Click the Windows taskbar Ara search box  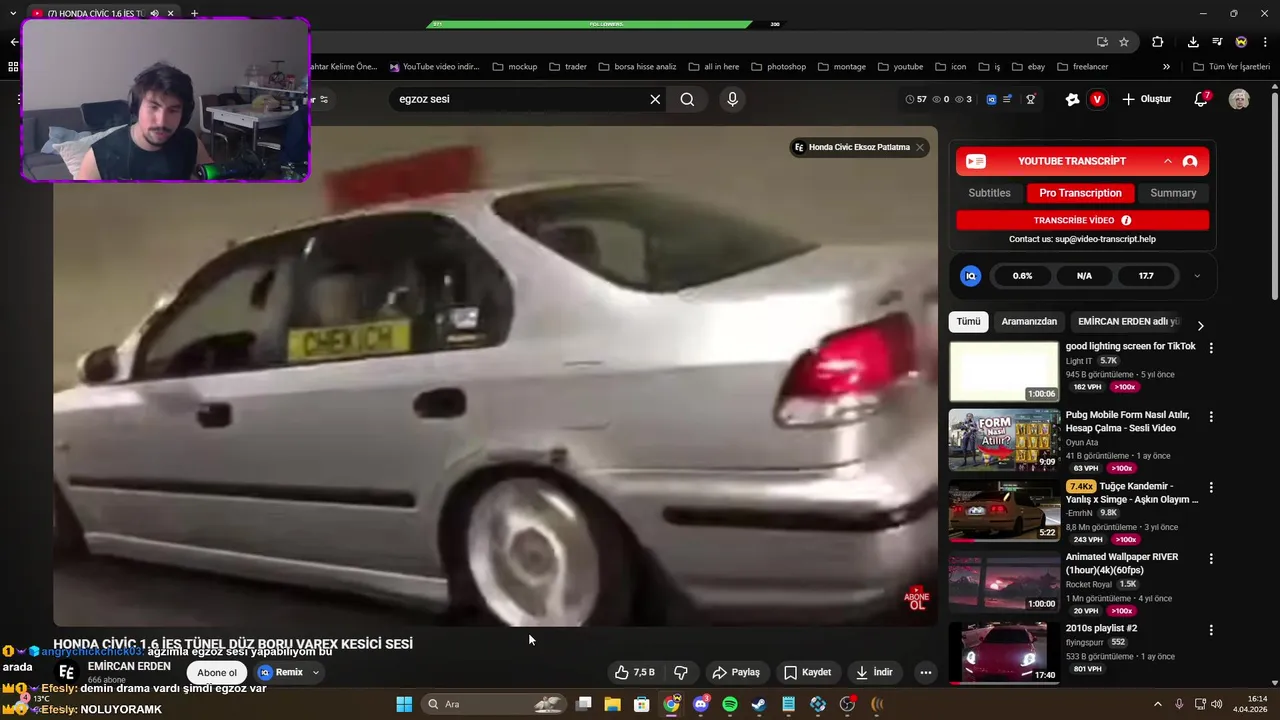[x=492, y=704]
